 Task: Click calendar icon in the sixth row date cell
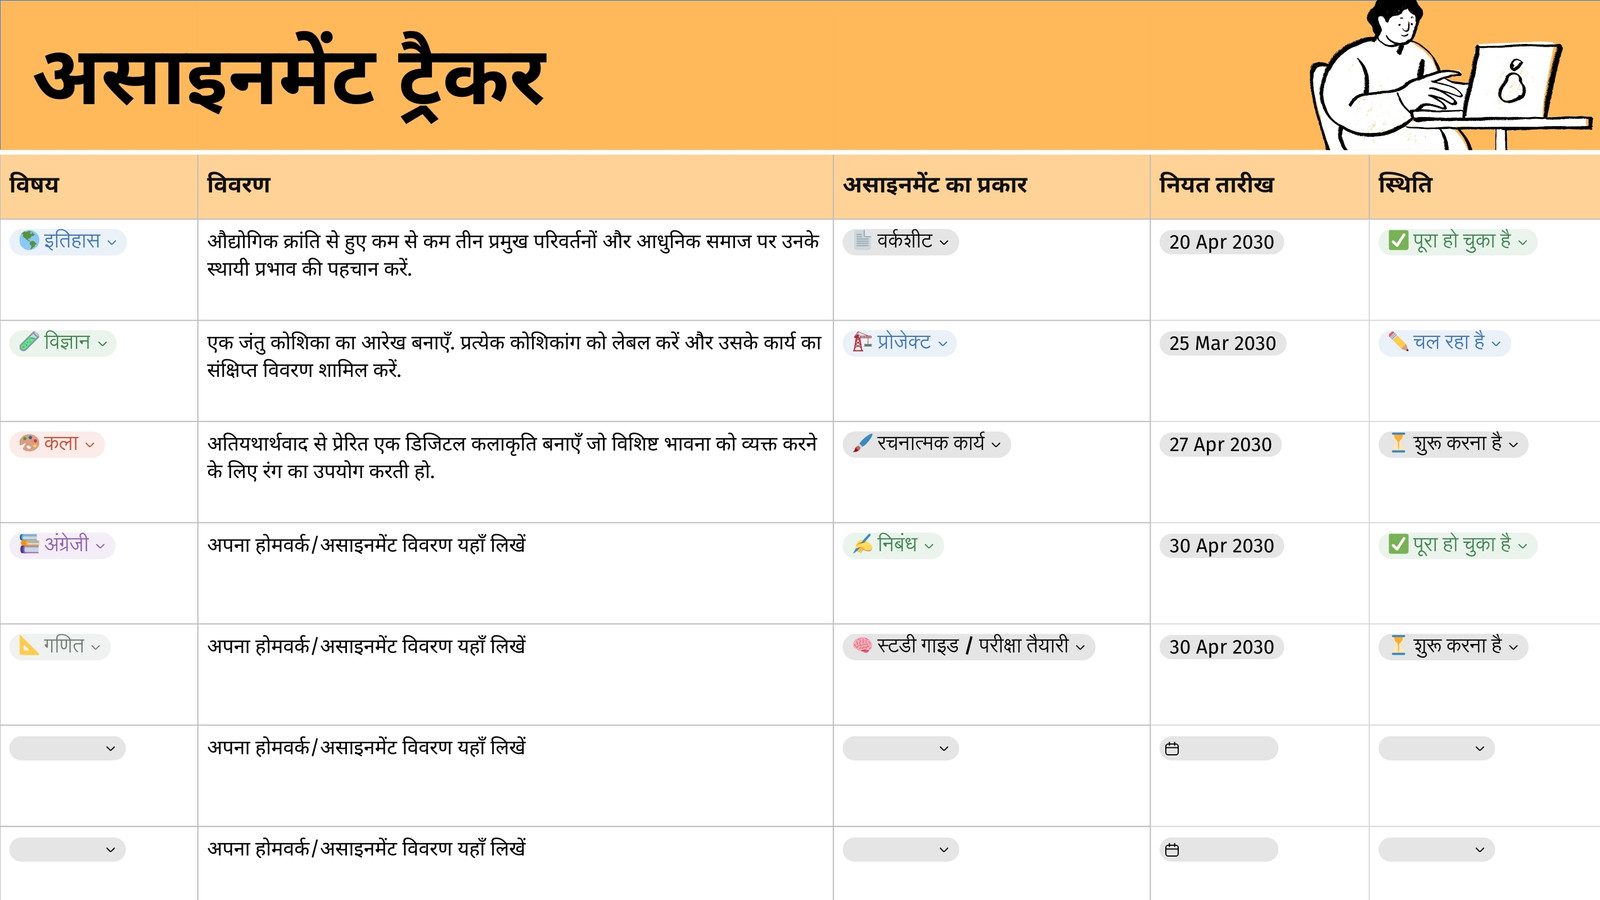click(x=1172, y=748)
